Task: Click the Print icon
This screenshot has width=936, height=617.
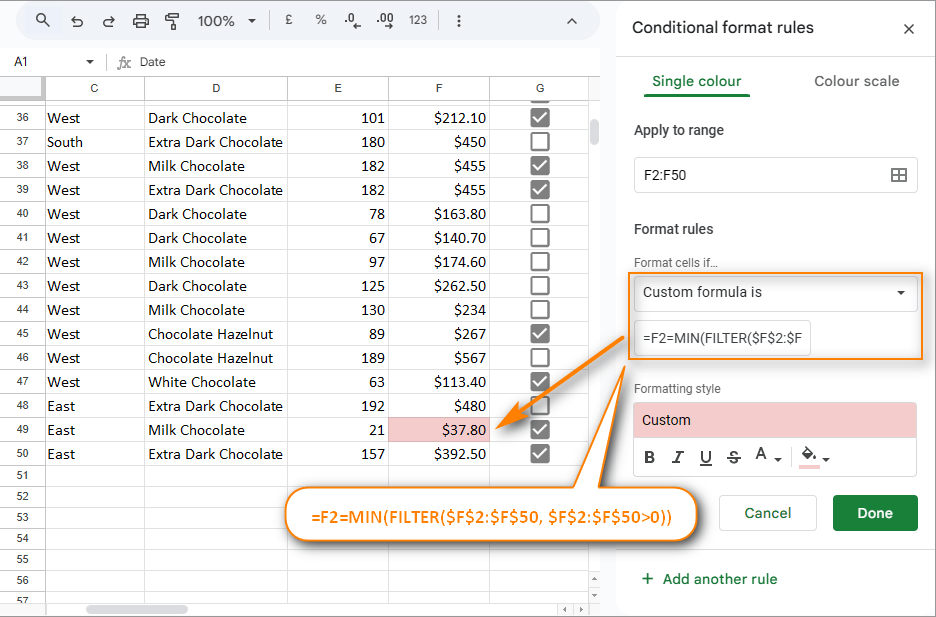Action: click(140, 20)
